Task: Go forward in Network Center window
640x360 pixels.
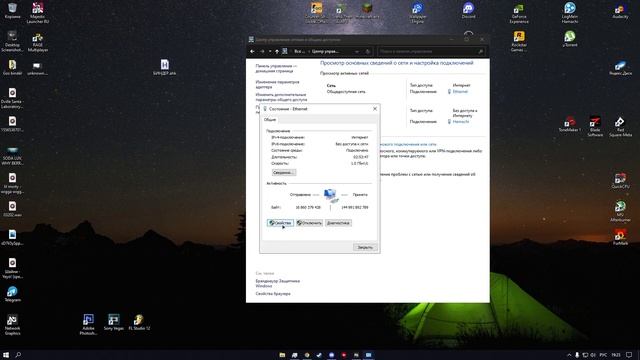Action: 262,51
